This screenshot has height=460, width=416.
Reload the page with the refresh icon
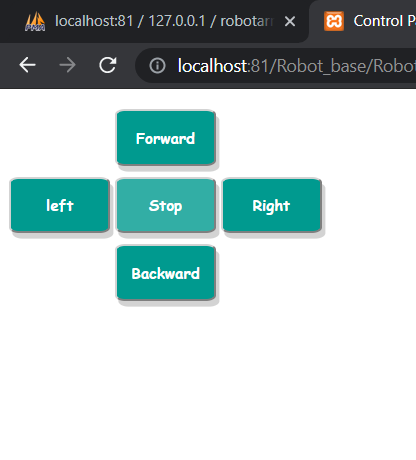pyautogui.click(x=108, y=65)
